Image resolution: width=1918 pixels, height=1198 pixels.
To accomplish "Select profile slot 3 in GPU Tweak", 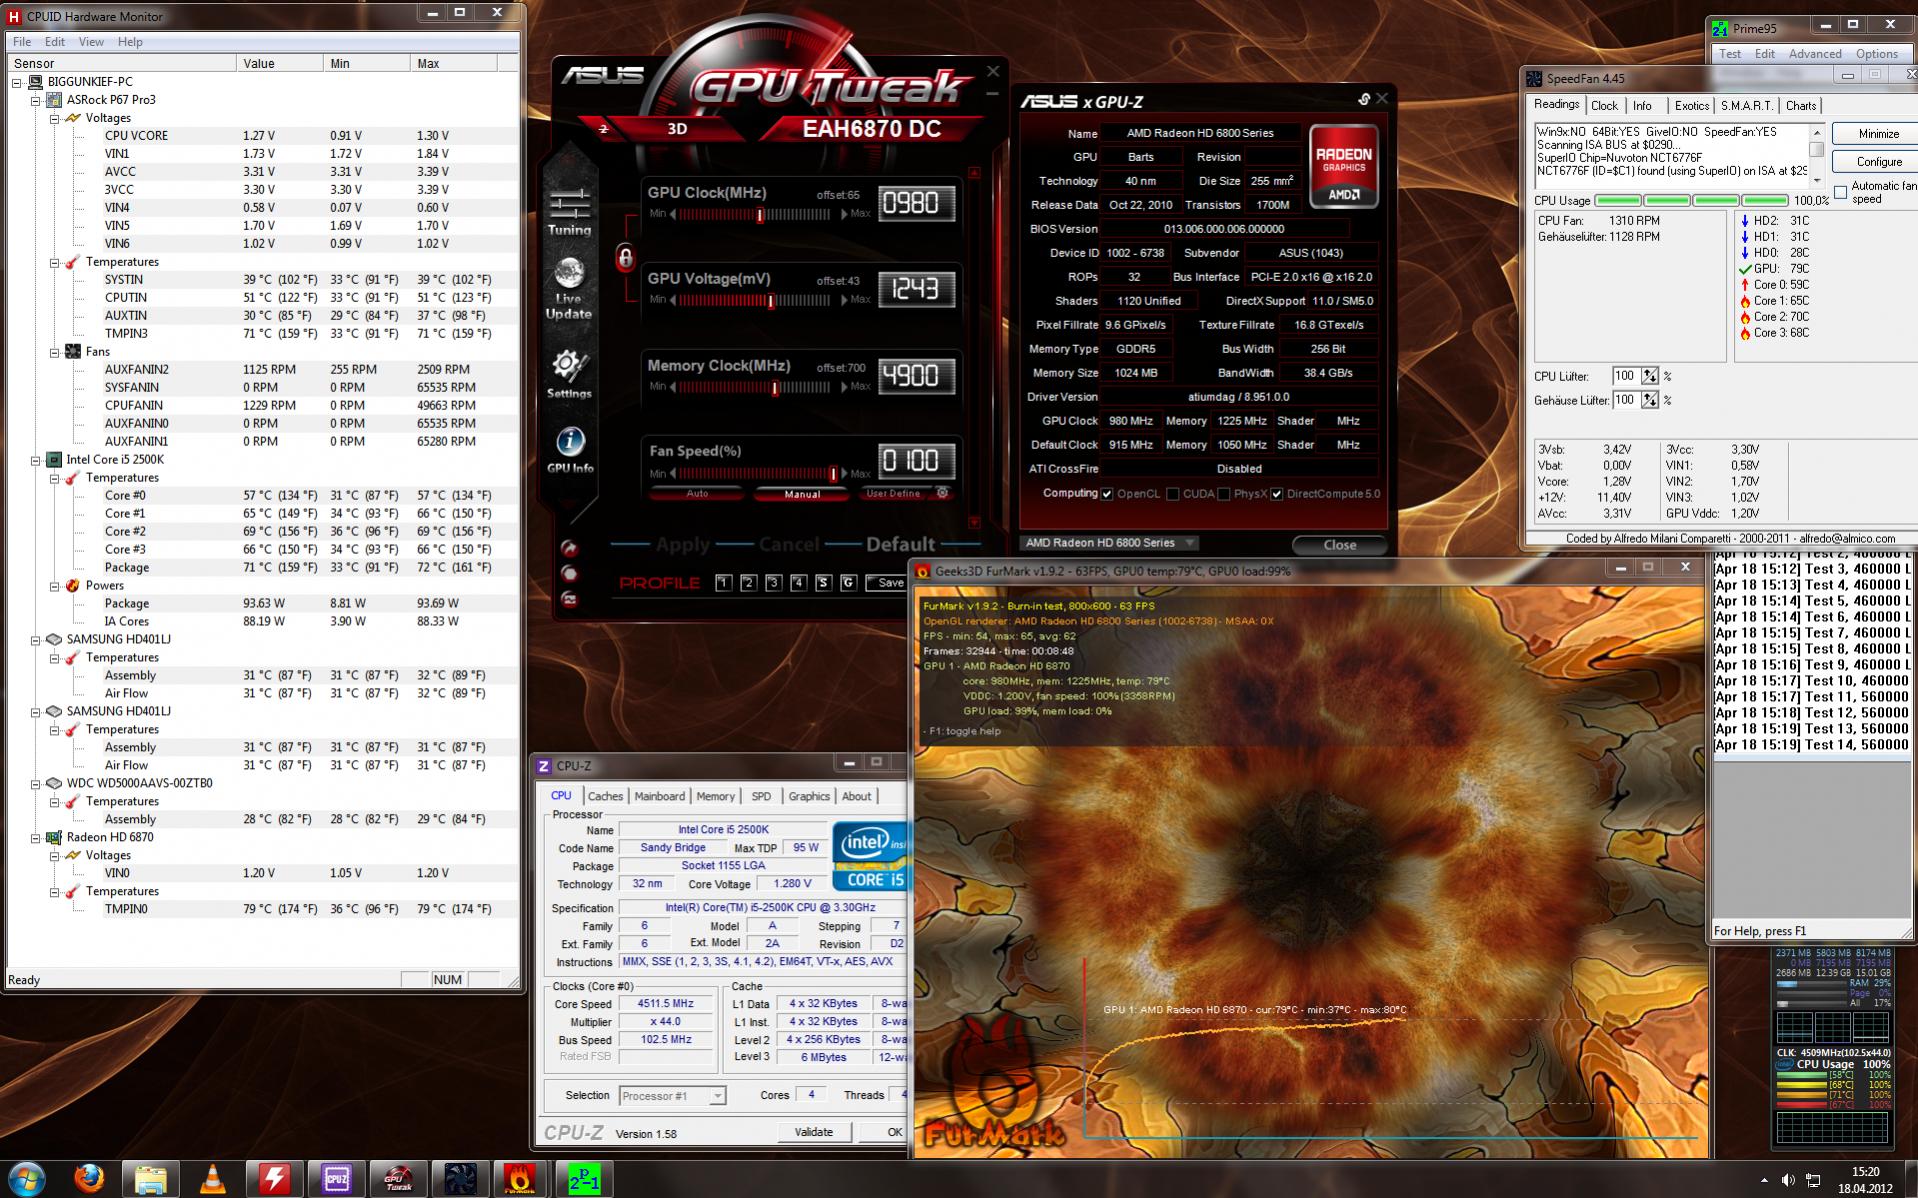I will [773, 583].
